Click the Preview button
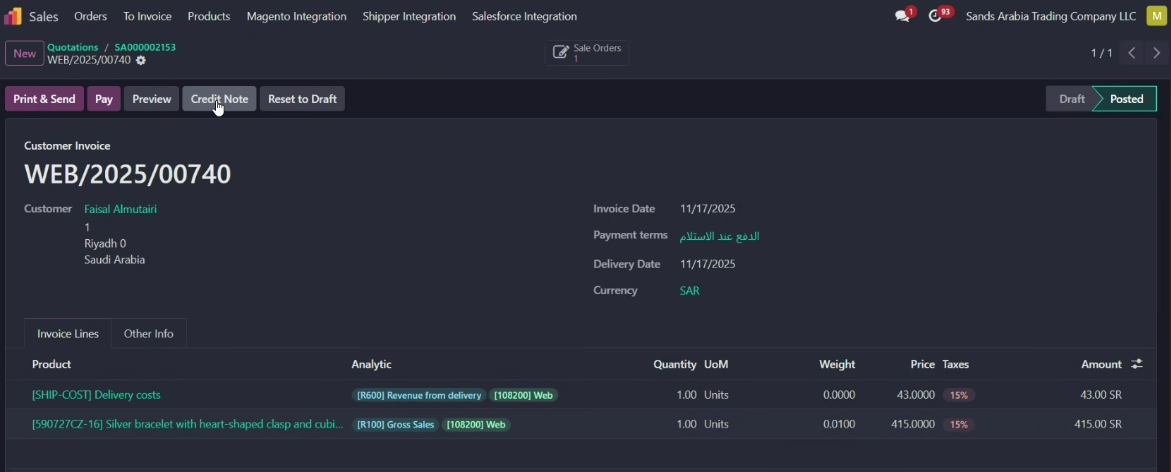The width and height of the screenshot is (1171, 472). coord(152,99)
